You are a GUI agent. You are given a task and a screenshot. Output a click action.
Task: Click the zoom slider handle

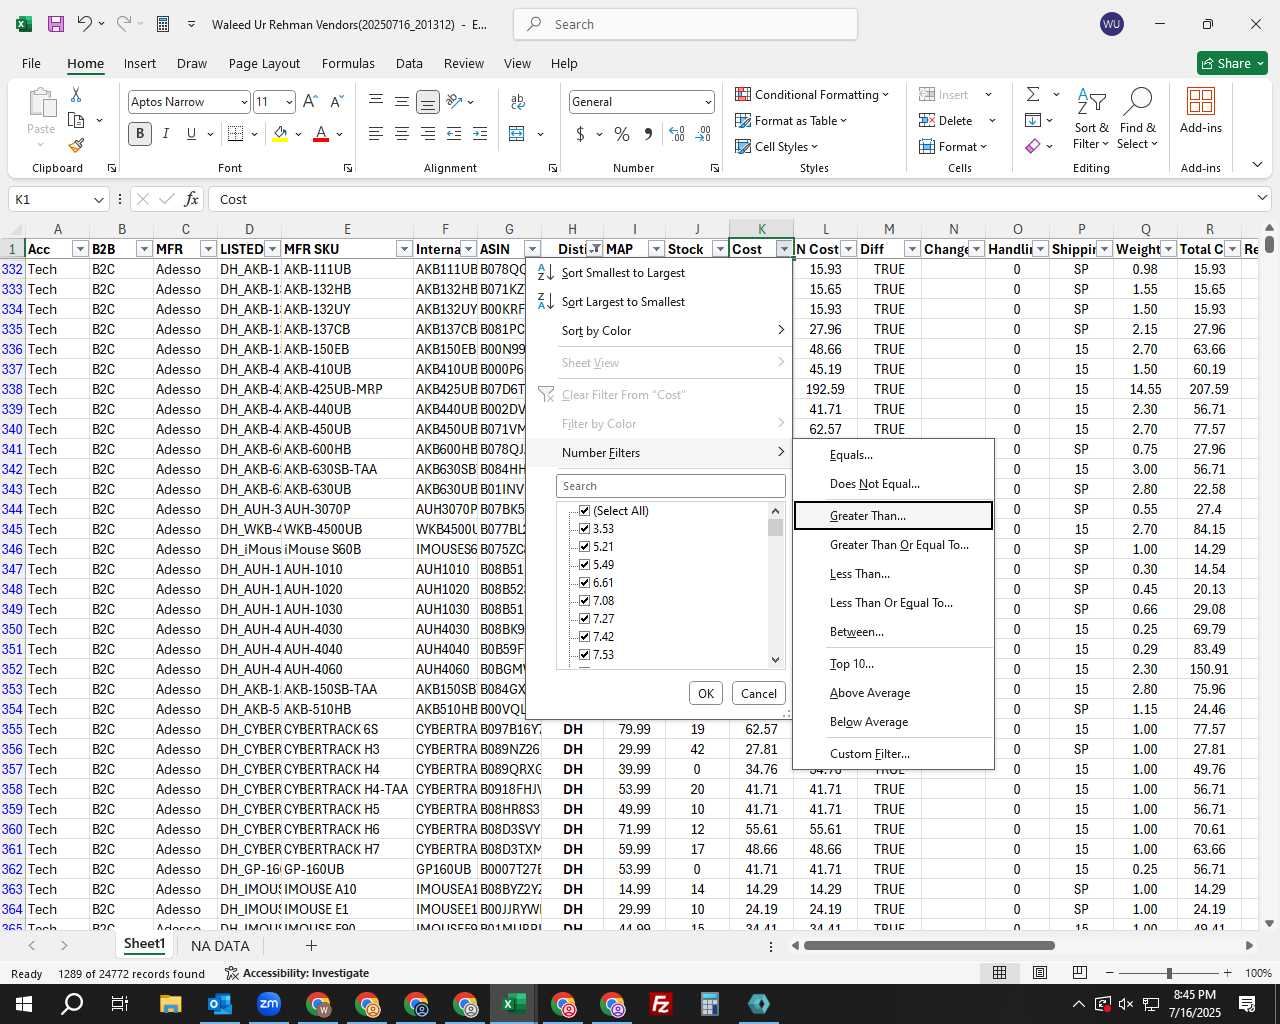[x=1169, y=973]
